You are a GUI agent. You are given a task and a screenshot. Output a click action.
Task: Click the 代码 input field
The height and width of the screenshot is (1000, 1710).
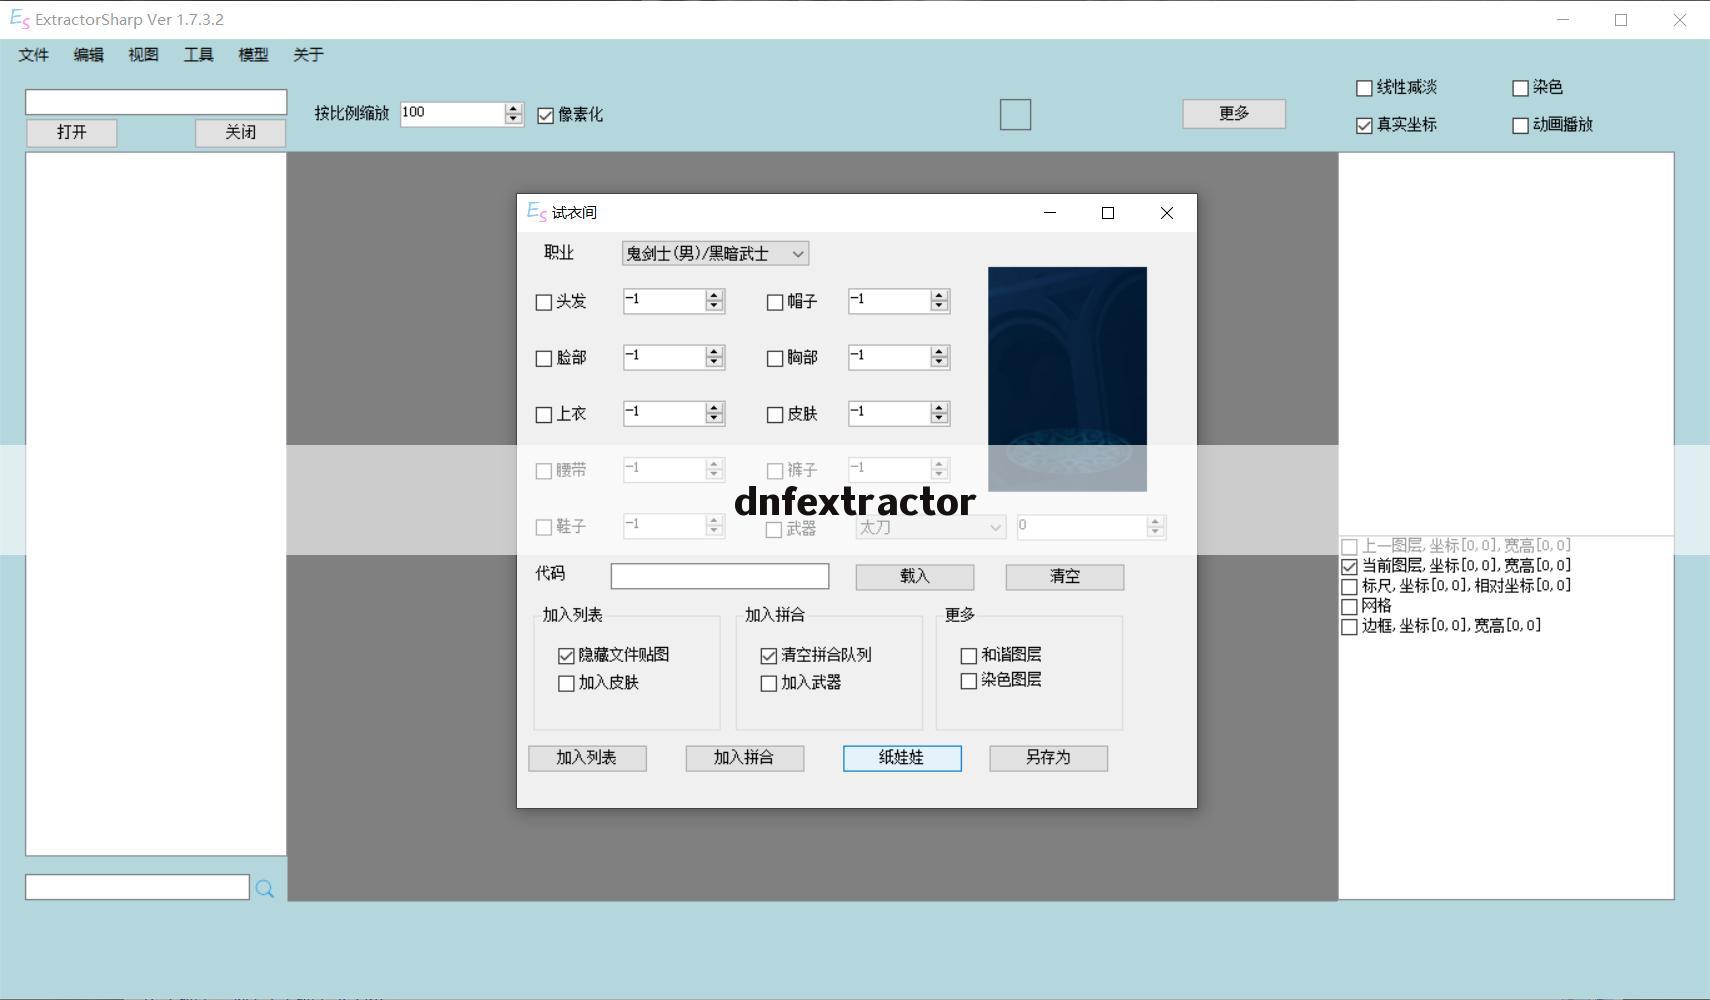pyautogui.click(x=720, y=576)
